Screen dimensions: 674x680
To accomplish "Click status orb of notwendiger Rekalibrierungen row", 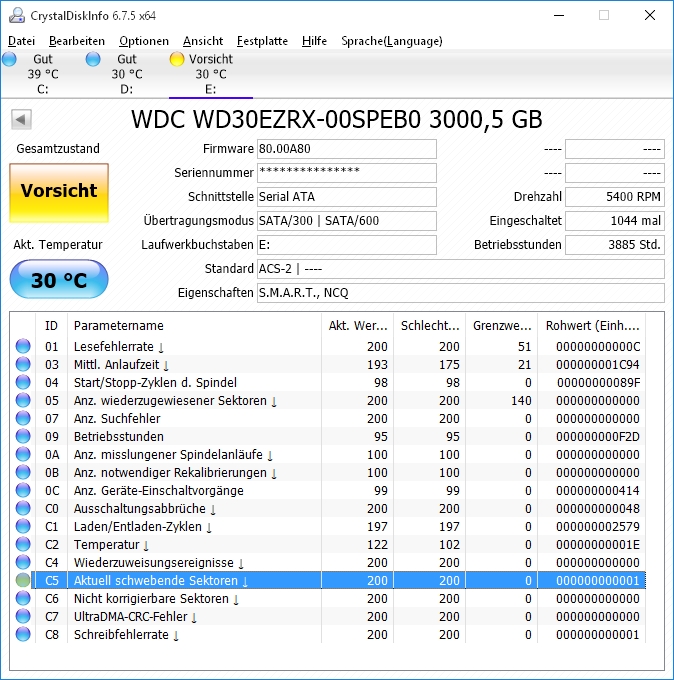I will click(x=23, y=472).
